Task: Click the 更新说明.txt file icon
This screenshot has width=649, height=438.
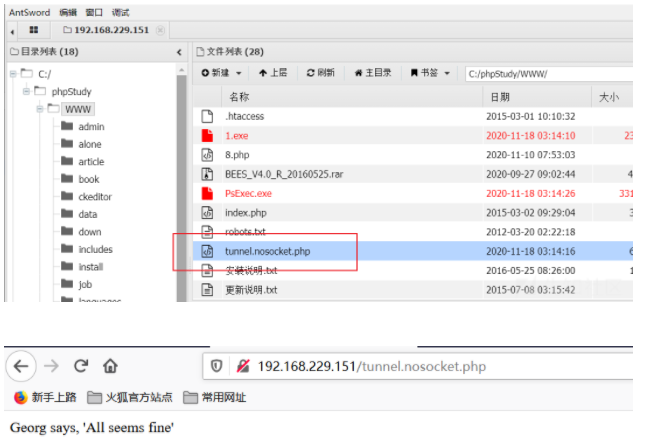Action: click(207, 290)
